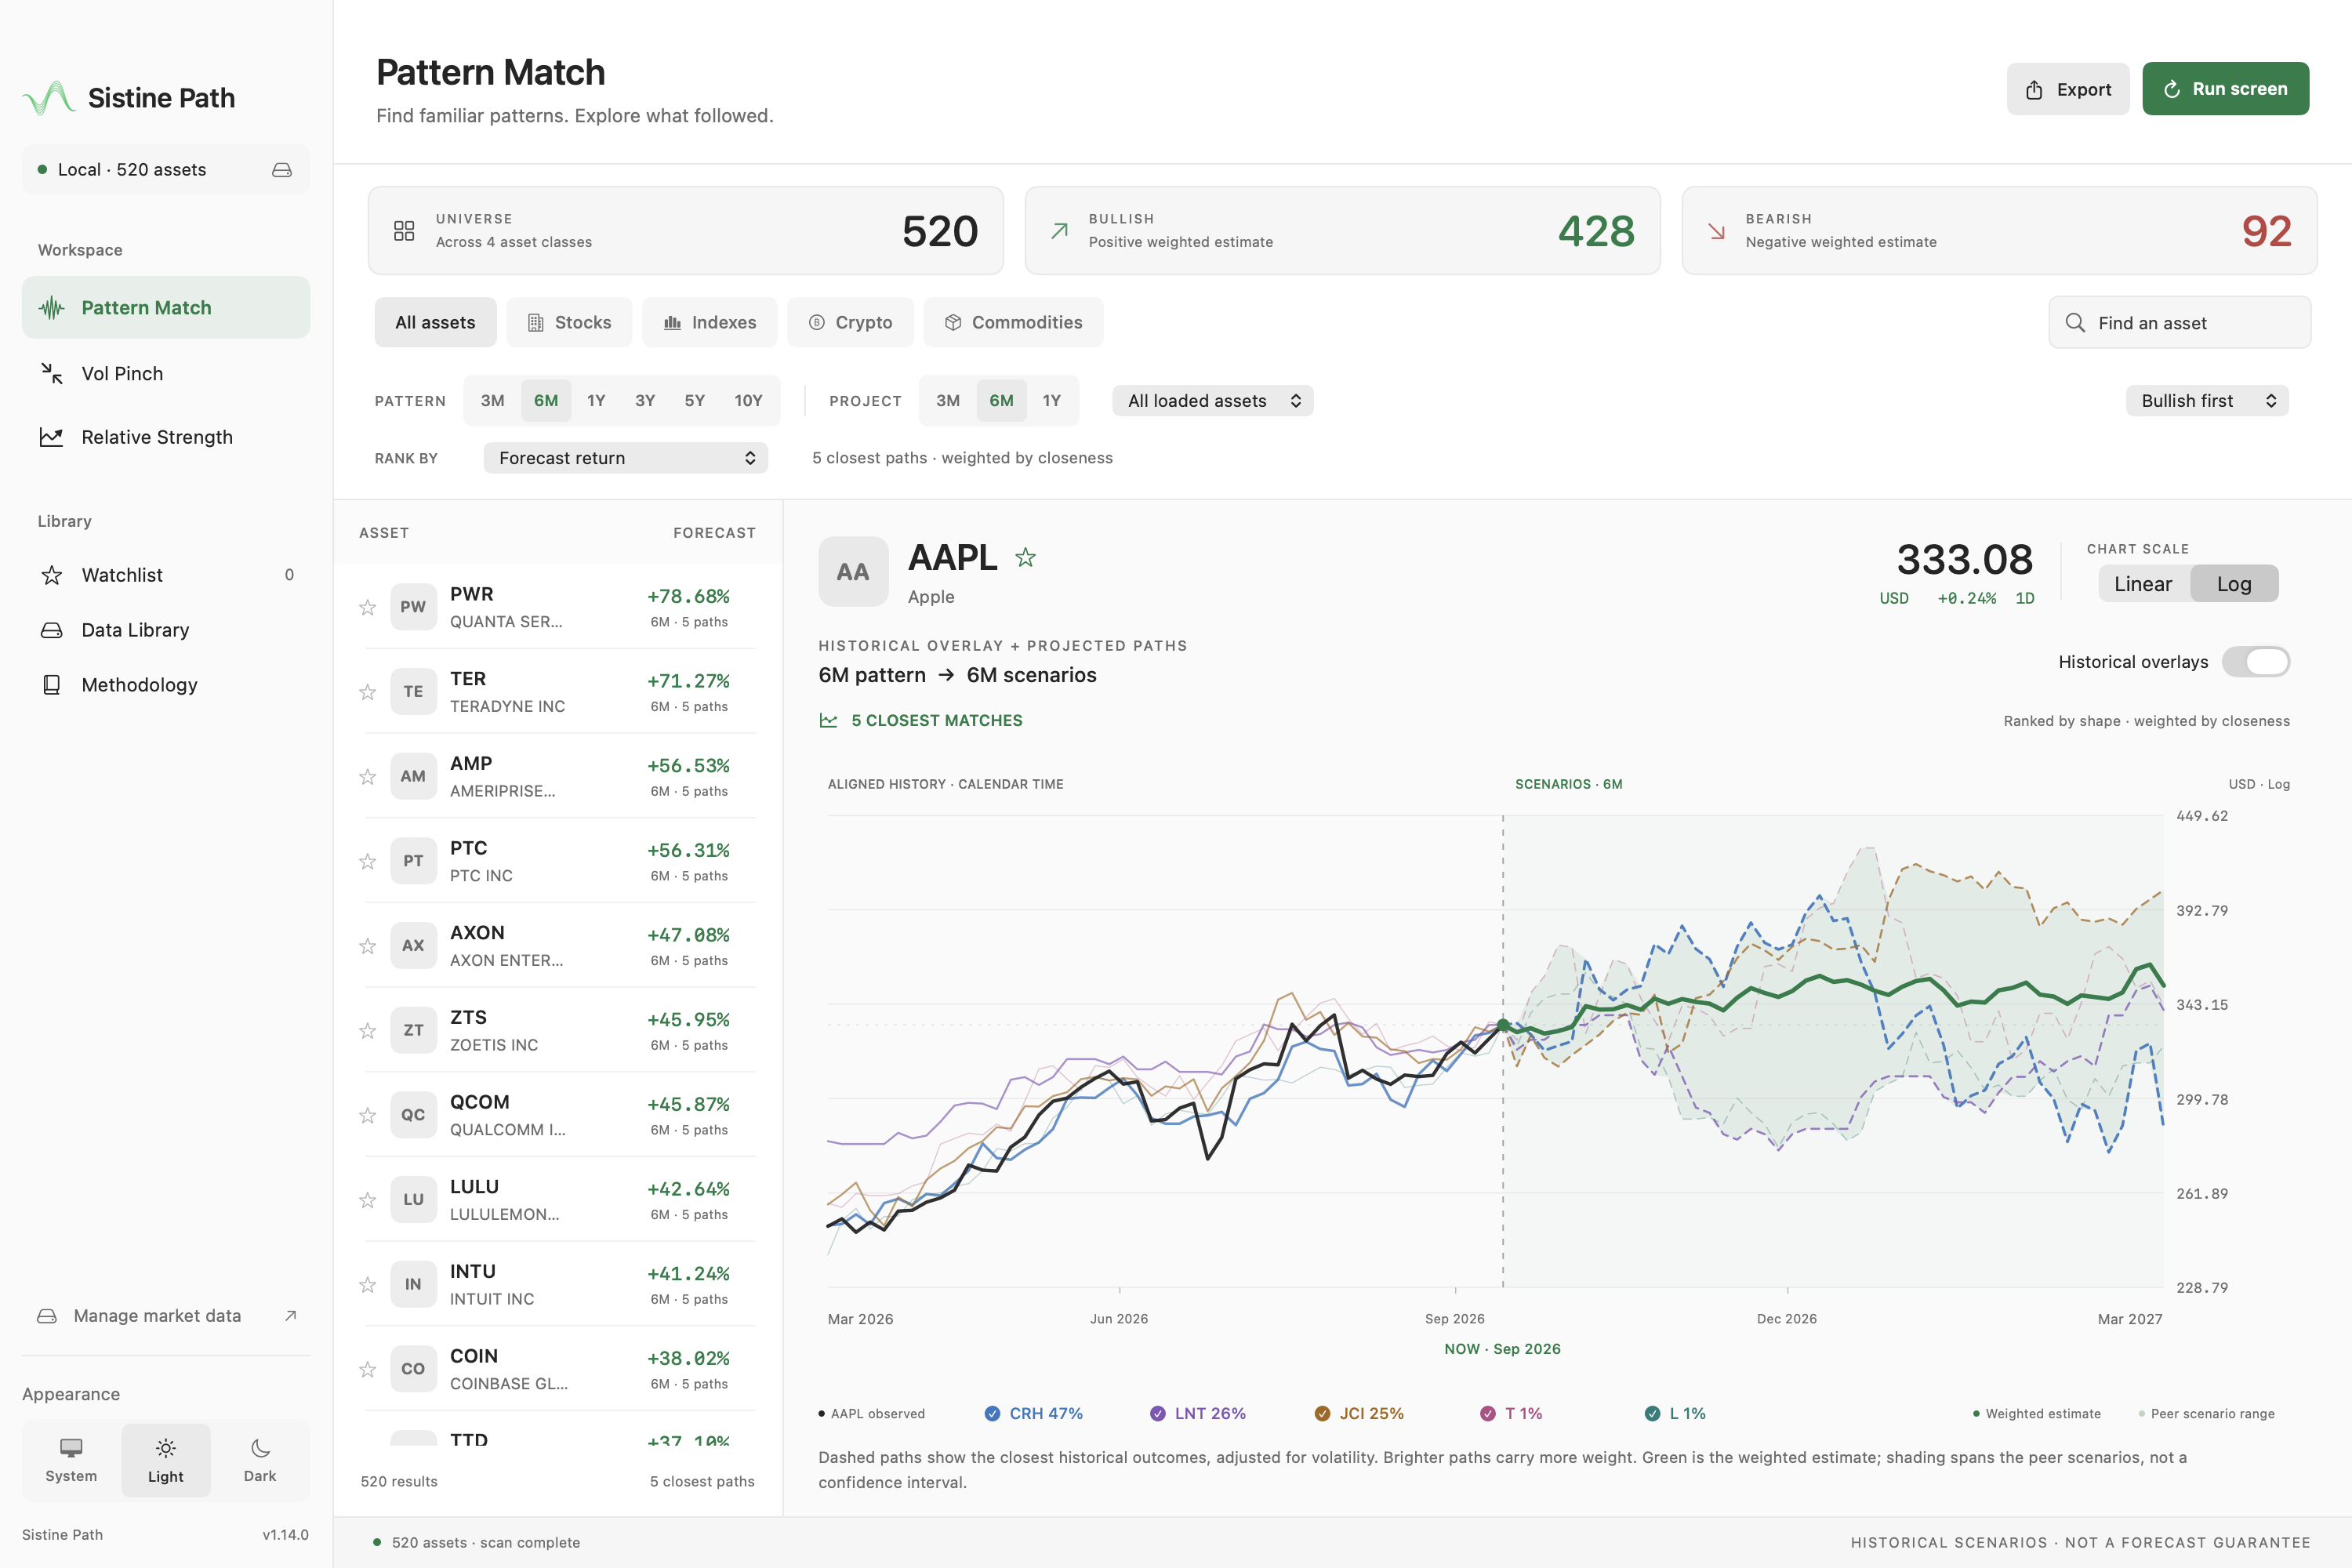Toggle the Historical overlays switch
Screen dimensions: 2352x1568
coord(2256,662)
